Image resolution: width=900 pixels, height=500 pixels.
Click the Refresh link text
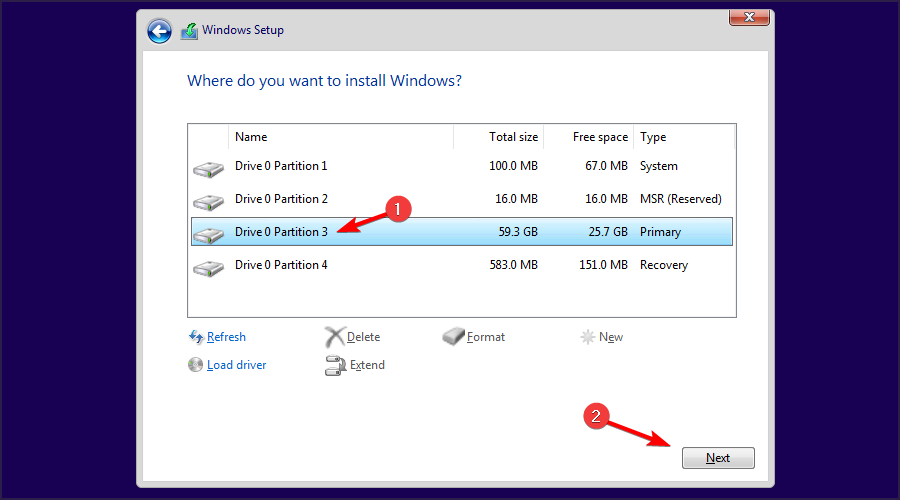pyautogui.click(x=226, y=337)
